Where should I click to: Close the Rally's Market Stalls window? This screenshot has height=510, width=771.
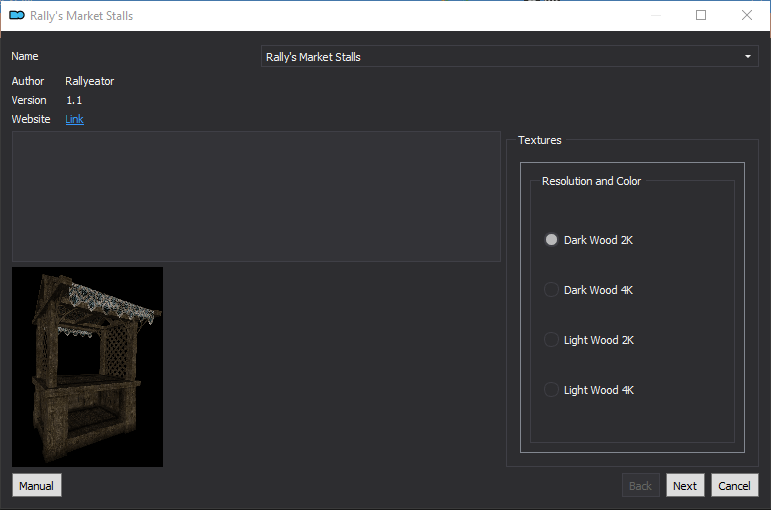[x=746, y=15]
